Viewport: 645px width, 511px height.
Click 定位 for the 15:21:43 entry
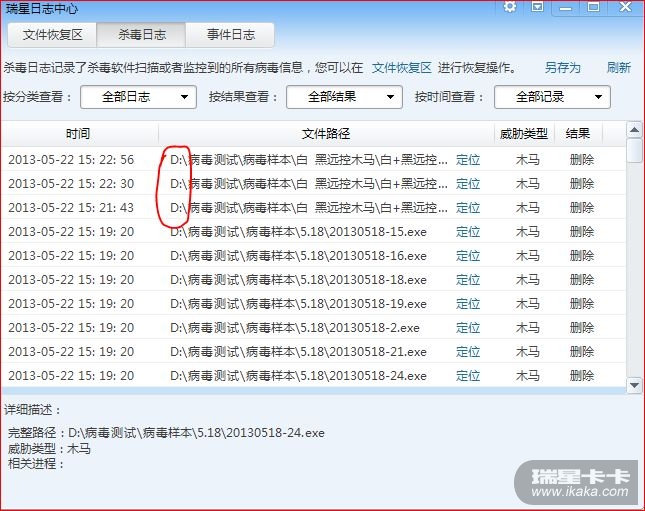click(x=468, y=208)
